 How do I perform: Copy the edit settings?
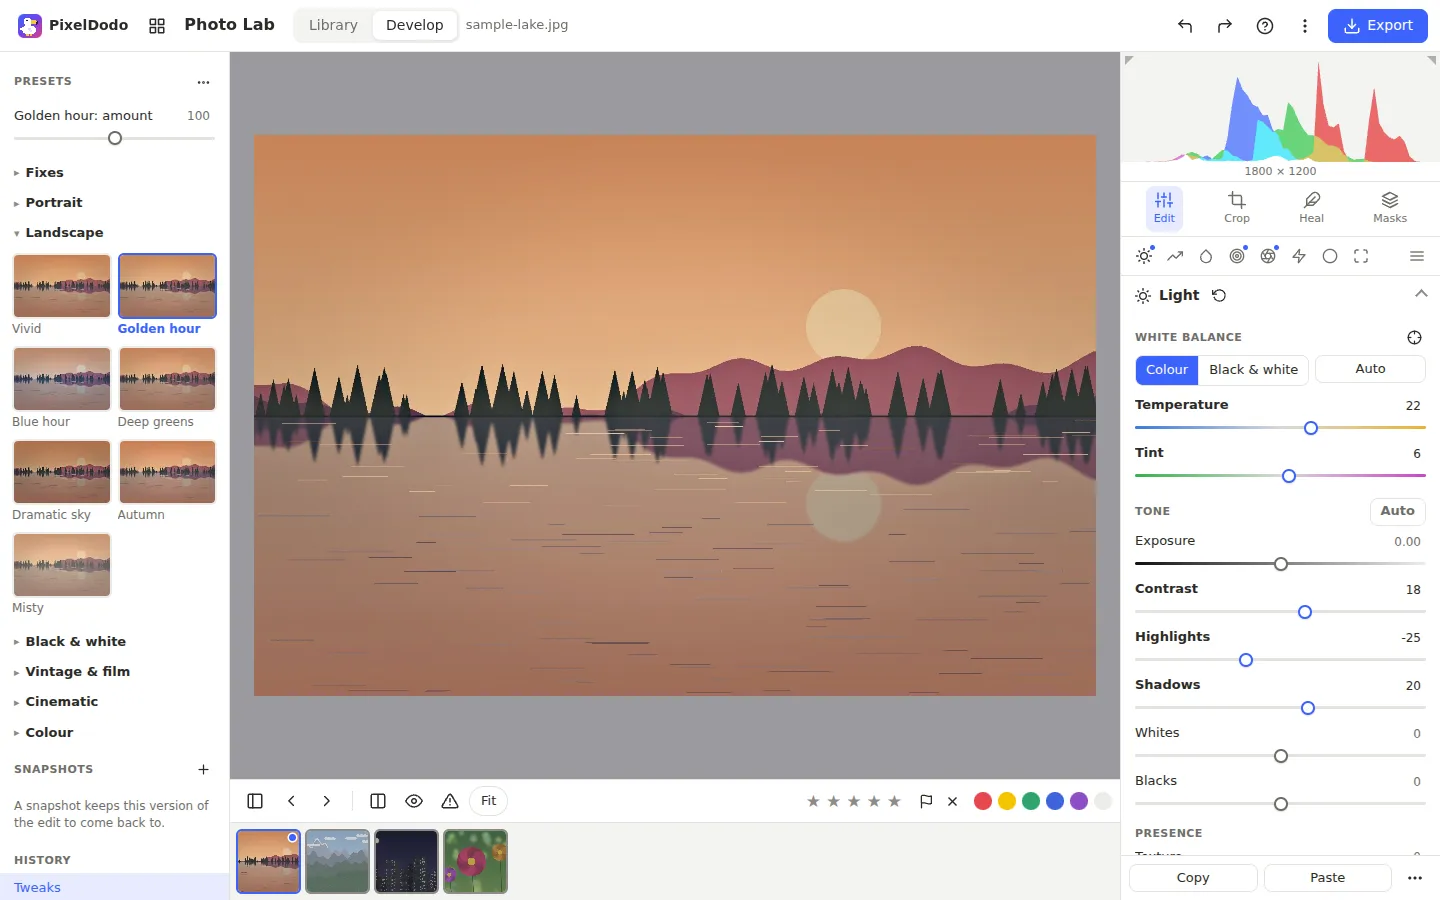(x=1193, y=877)
